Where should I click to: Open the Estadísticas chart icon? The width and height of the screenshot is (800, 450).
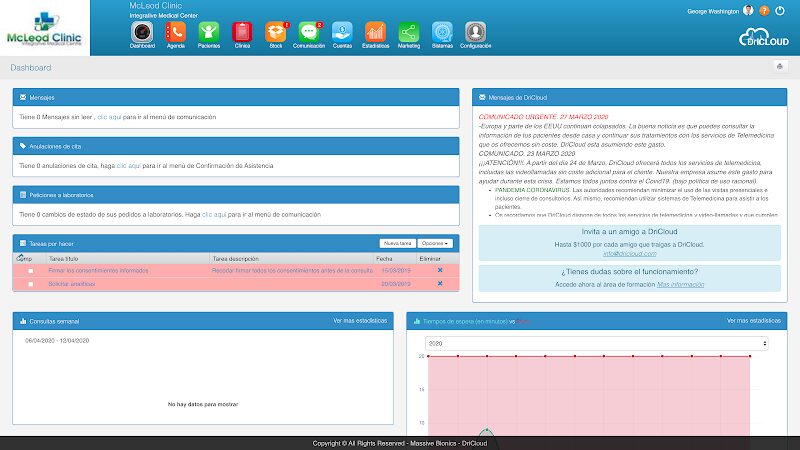point(375,33)
